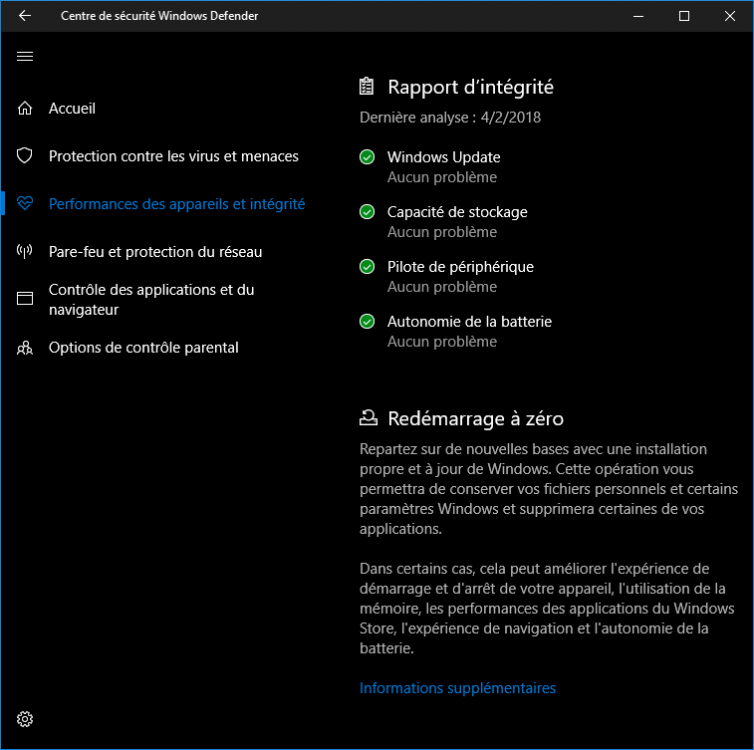
Task: Open Contrôle des applications et du navigateur
Action: [151, 300]
